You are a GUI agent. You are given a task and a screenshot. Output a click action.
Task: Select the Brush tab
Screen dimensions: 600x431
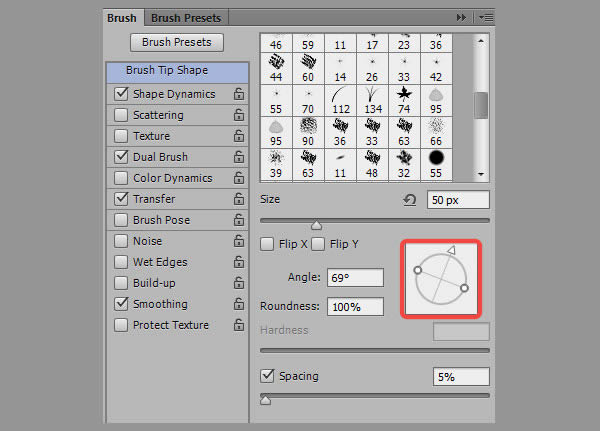coord(124,17)
